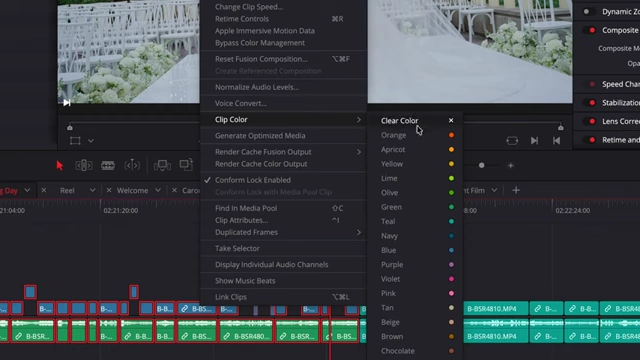Expand the Clip Color submenu arrow
The height and width of the screenshot is (360, 640).
click(x=359, y=120)
